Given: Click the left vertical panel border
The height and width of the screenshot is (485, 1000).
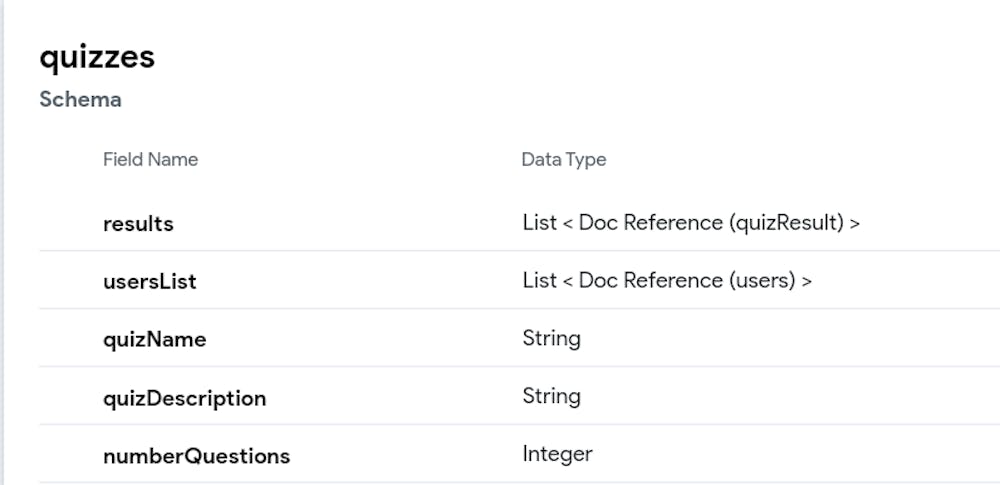Looking at the screenshot, I should coord(3,242).
